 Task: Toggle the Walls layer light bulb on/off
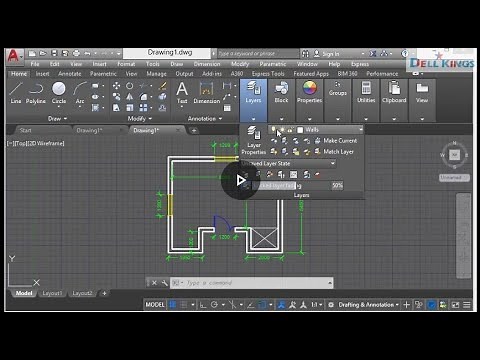pyautogui.click(x=273, y=130)
